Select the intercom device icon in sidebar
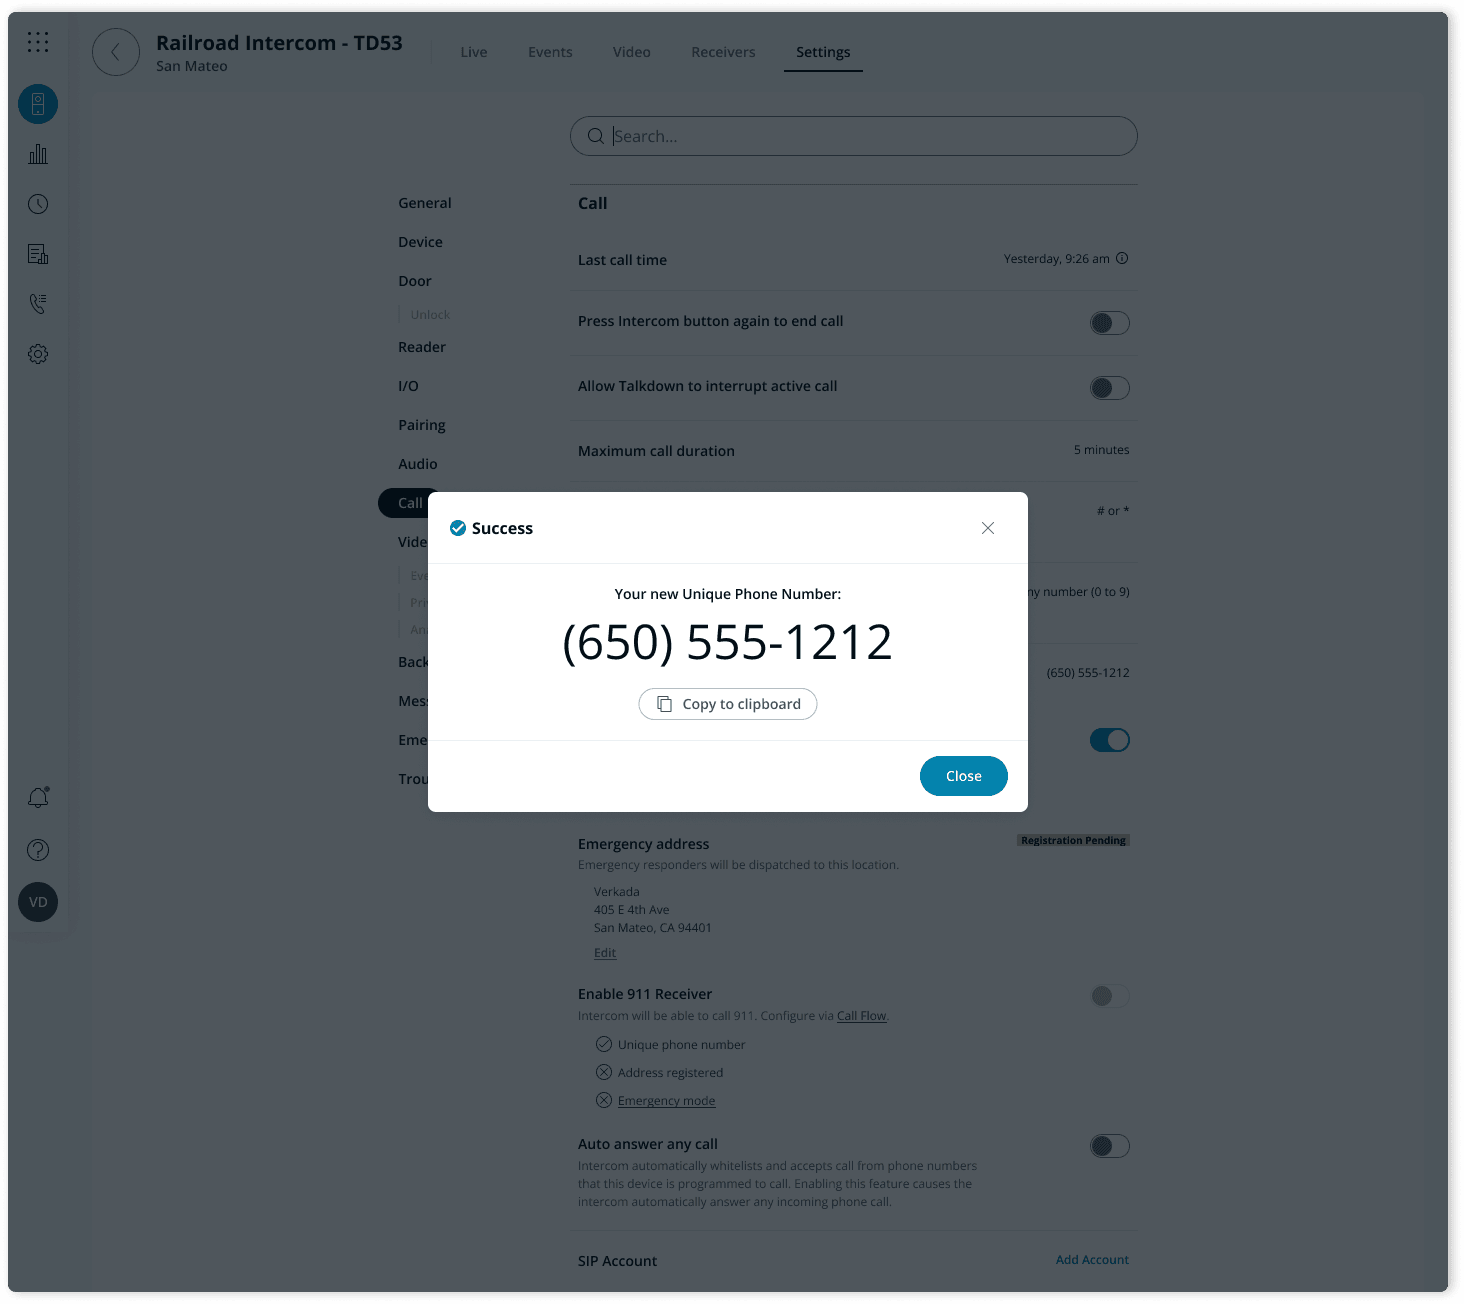This screenshot has height=1304, width=1464. pos(38,104)
